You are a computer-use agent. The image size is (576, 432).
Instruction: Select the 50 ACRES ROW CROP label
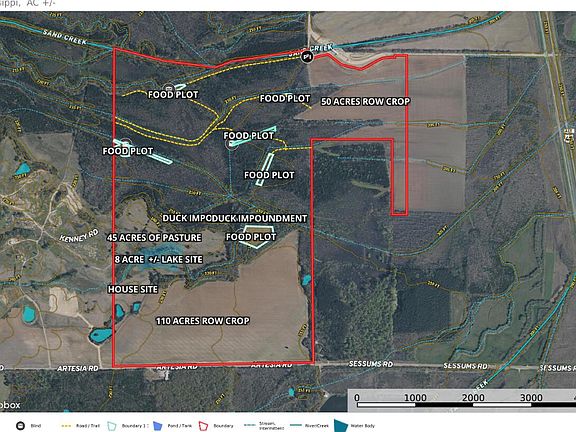coord(366,102)
